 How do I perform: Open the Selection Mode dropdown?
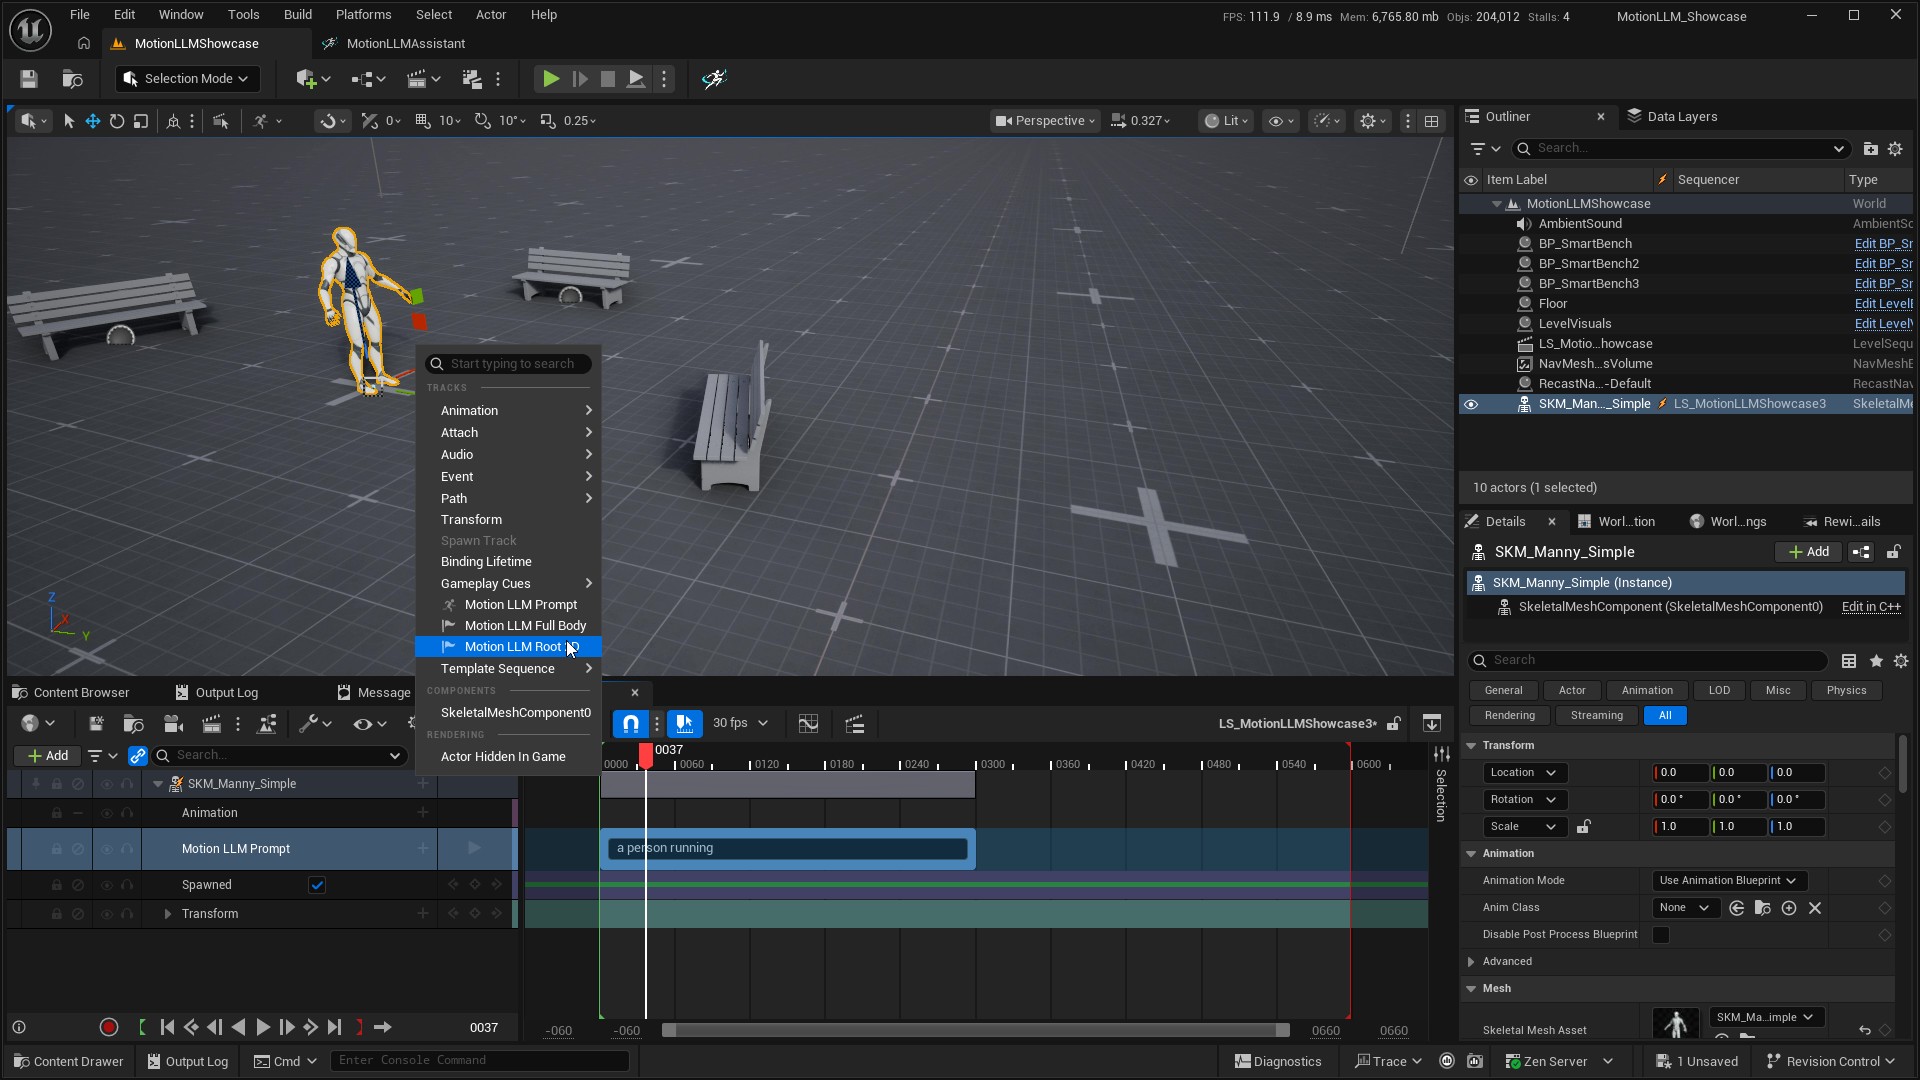pyautogui.click(x=187, y=79)
